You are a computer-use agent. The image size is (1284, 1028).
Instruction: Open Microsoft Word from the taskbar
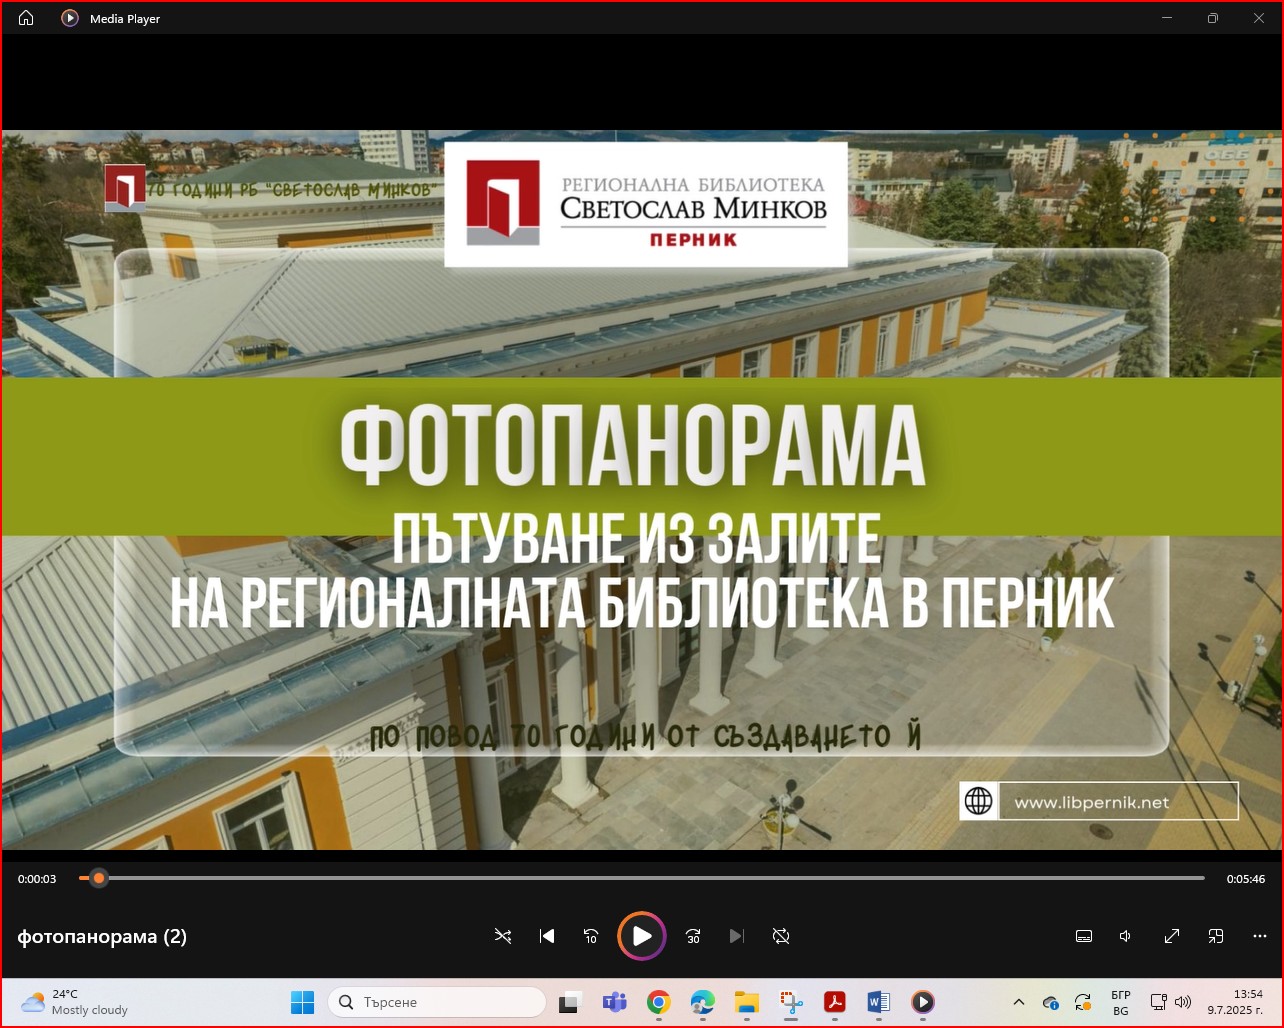[x=879, y=1002]
